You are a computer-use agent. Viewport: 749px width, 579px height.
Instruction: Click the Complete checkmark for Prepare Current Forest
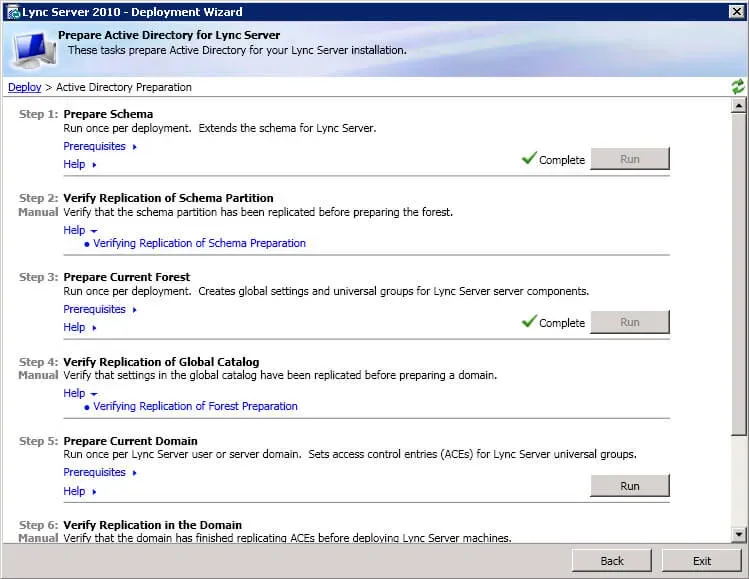[529, 321]
